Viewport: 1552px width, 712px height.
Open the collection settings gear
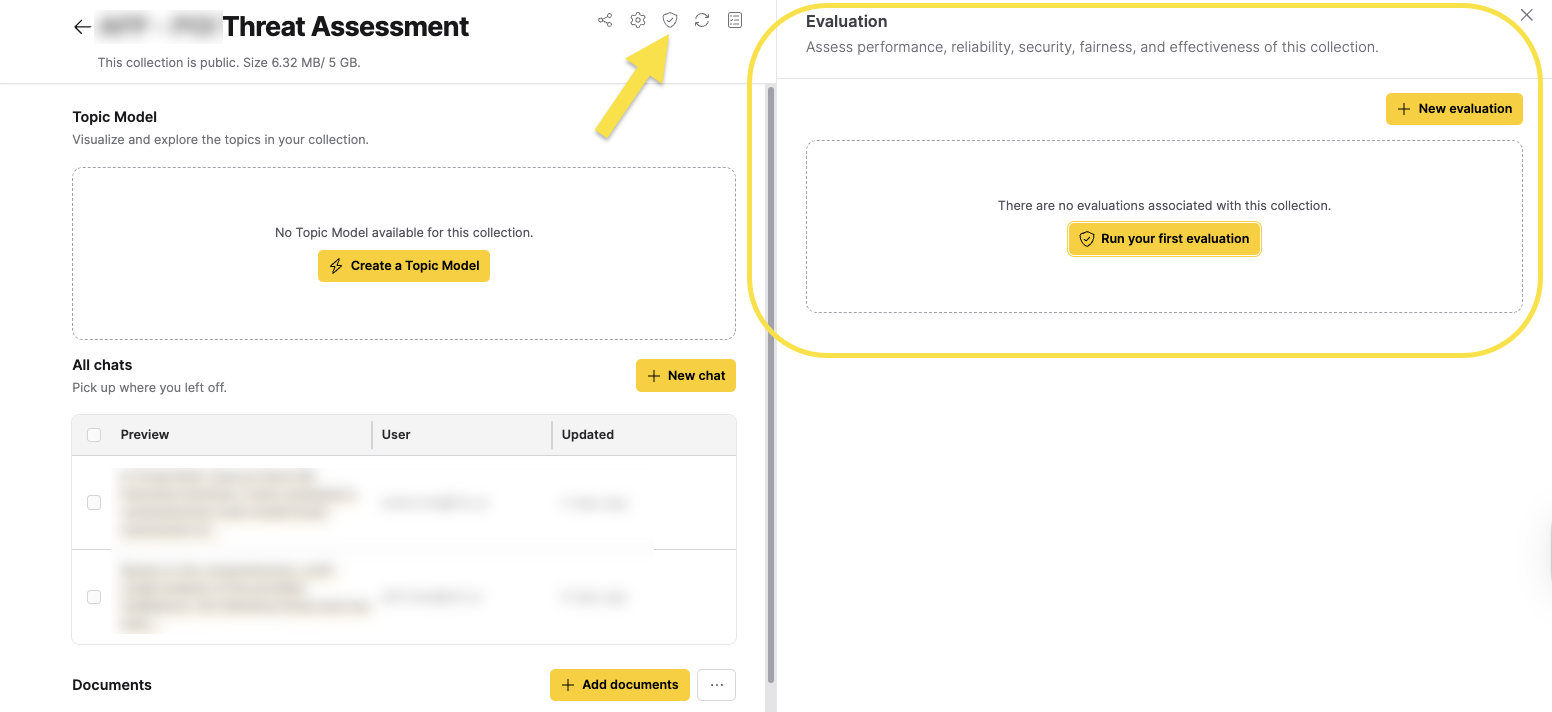[637, 19]
